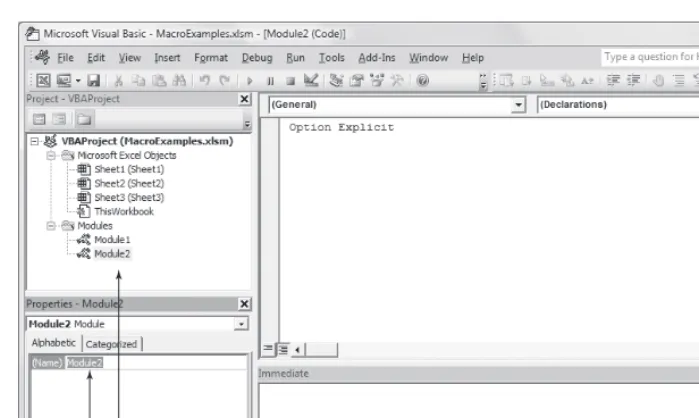
Task: Open the Insert object dropdown arrow
Action: tap(78, 81)
